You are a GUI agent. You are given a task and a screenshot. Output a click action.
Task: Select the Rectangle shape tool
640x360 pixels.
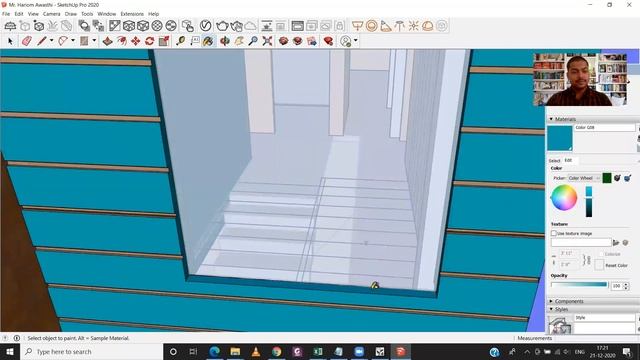click(x=84, y=41)
